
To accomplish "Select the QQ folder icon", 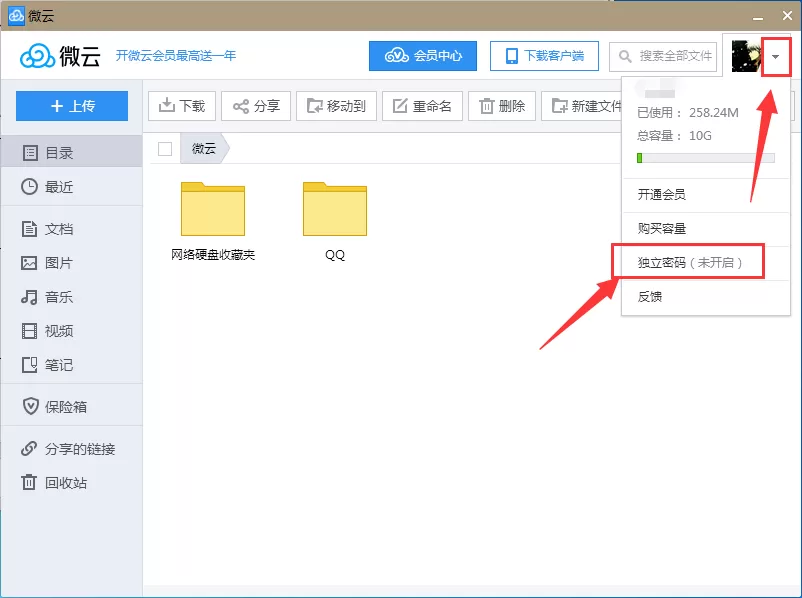I will point(335,209).
